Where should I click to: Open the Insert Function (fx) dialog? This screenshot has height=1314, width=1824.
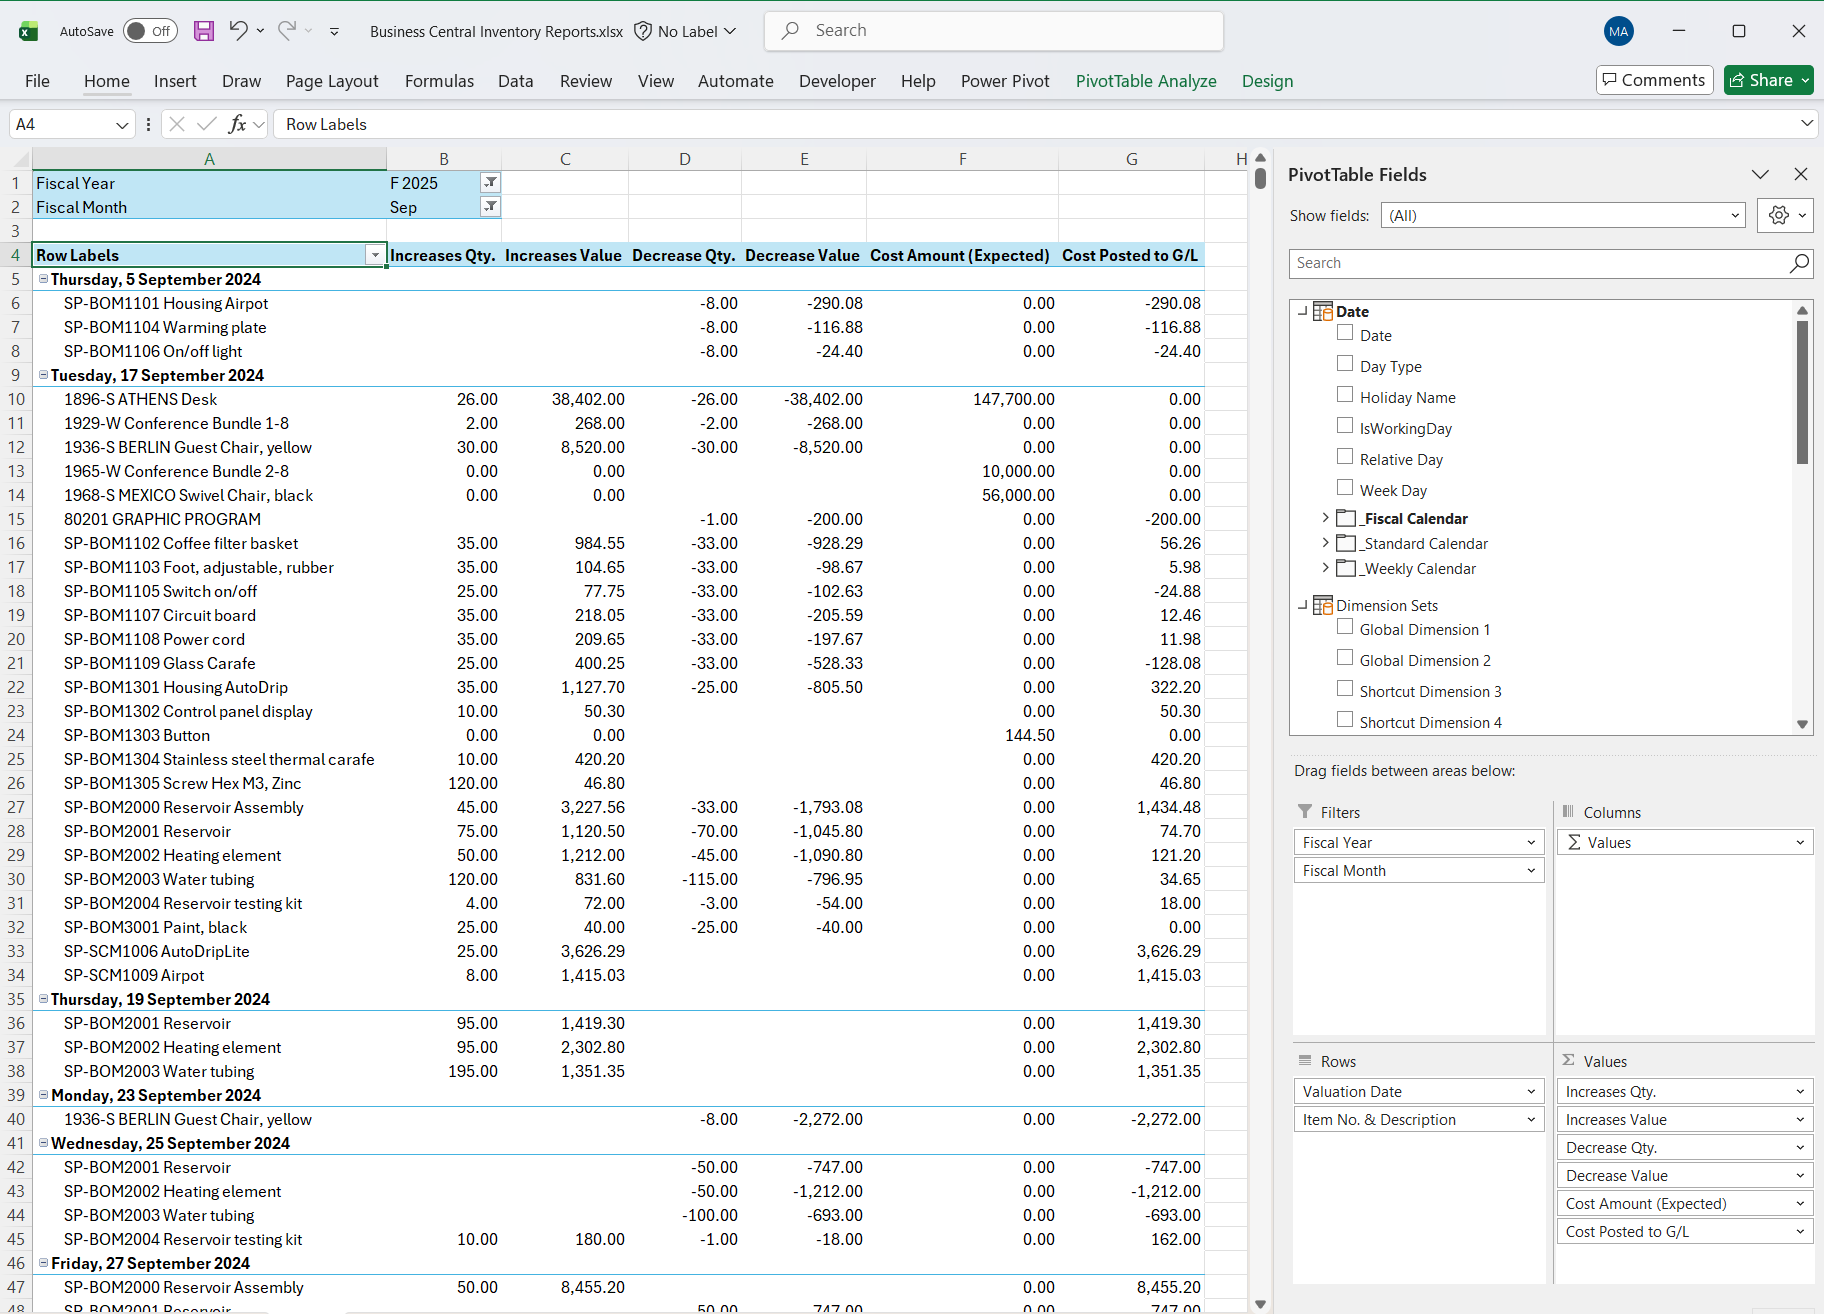click(x=239, y=124)
